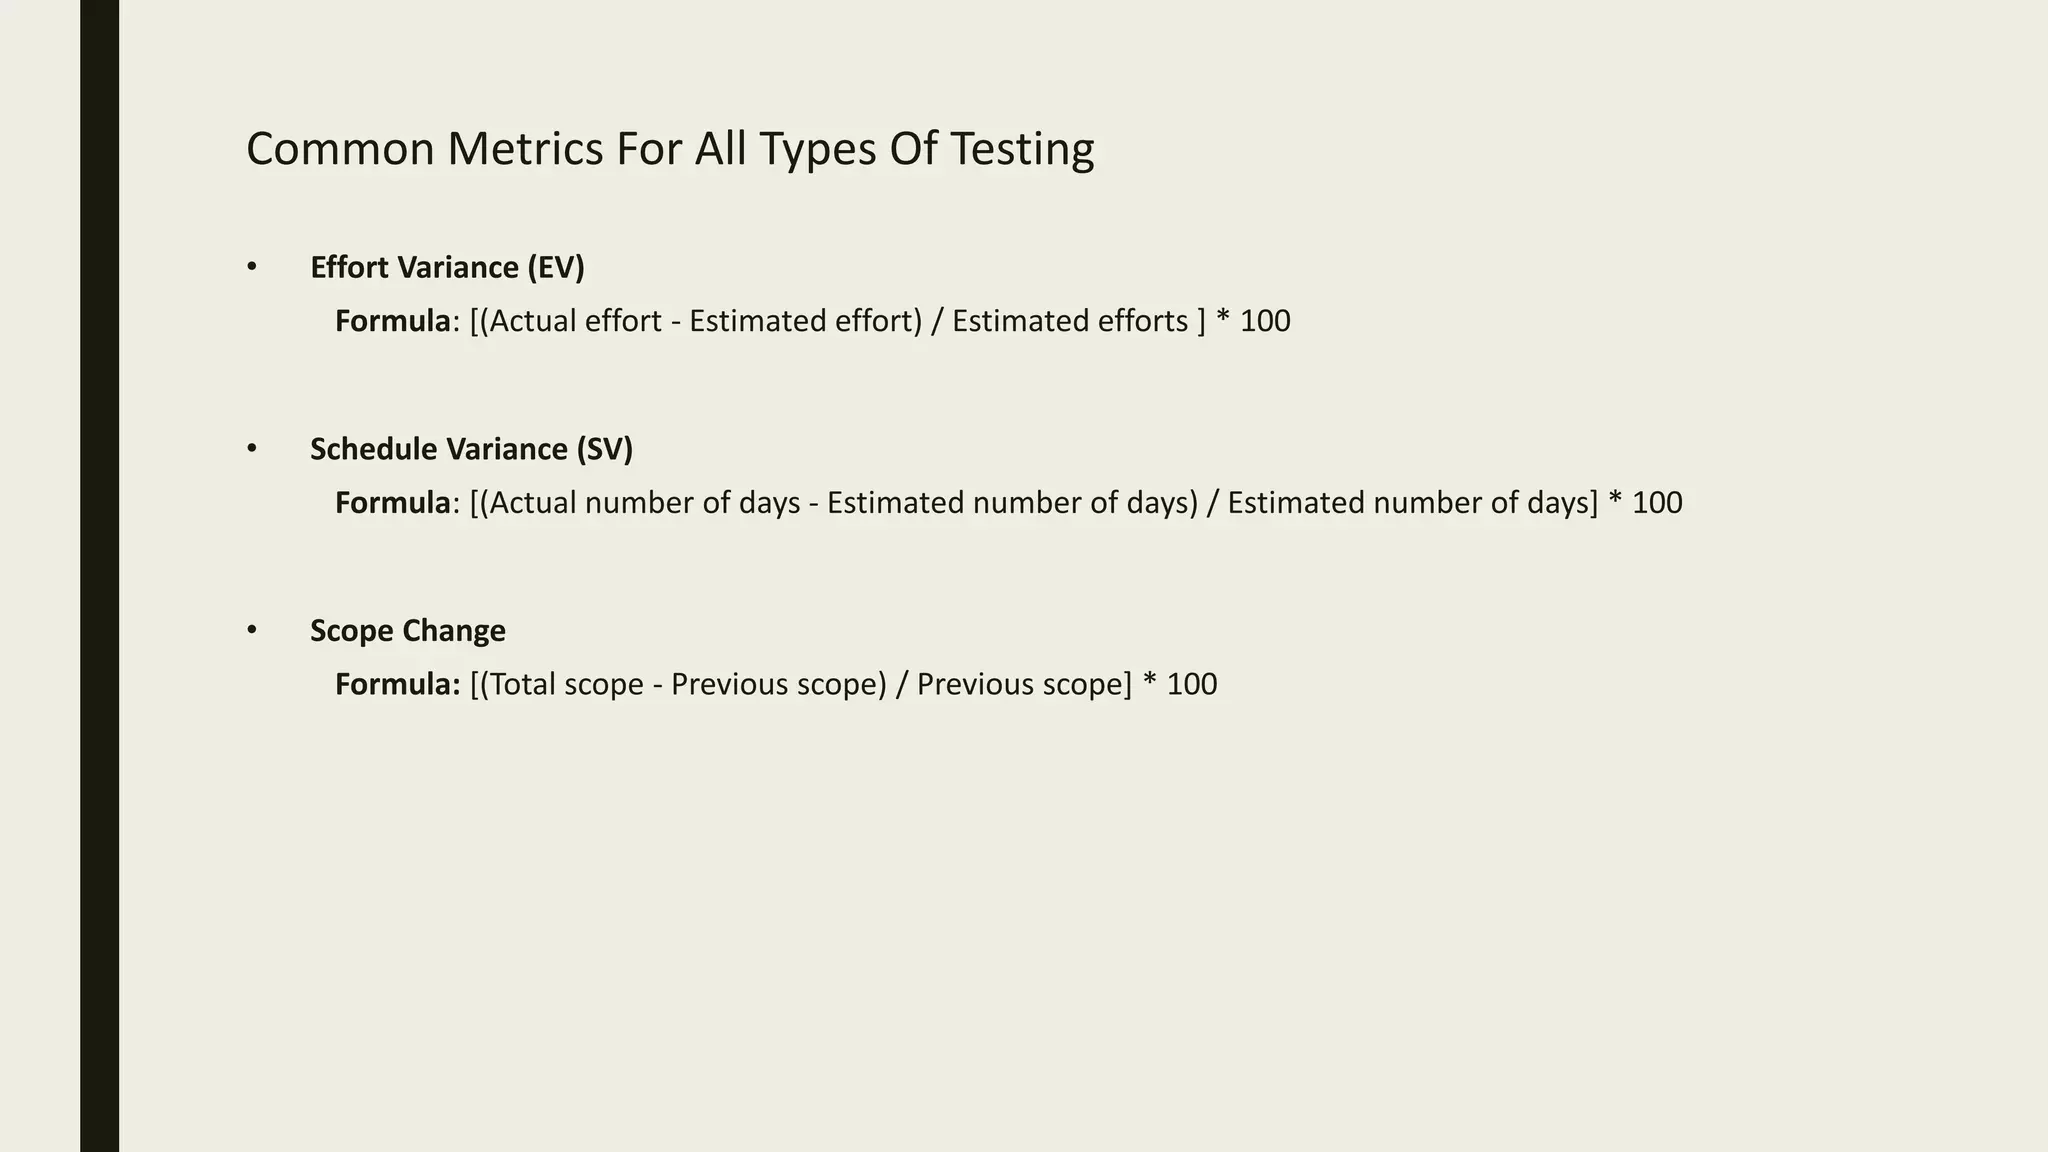Click the '* 100' ending the schedule formula

pyautogui.click(x=1645, y=503)
